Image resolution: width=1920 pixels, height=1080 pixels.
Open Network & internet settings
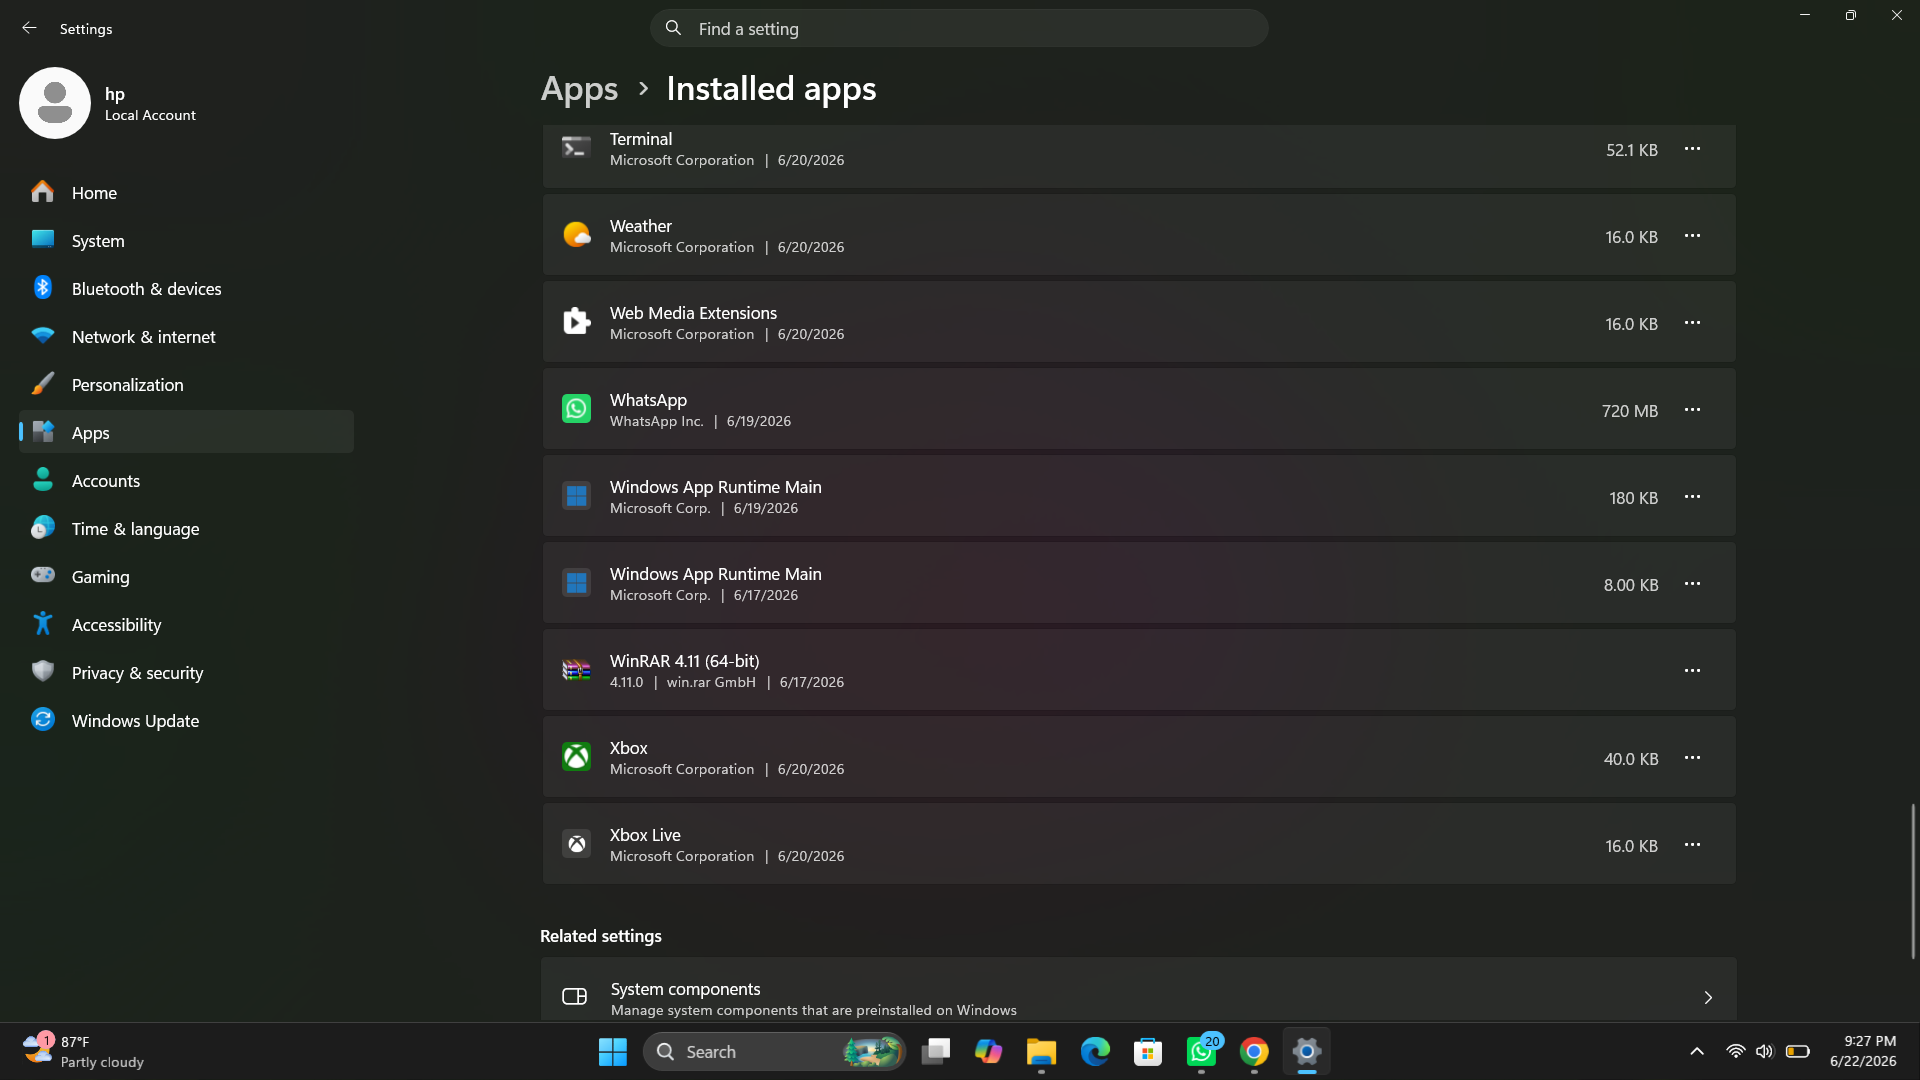[186, 336]
